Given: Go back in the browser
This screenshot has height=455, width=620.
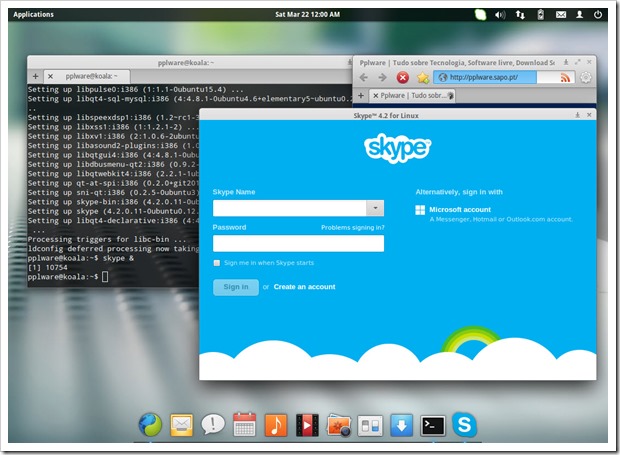Looking at the screenshot, I should click(363, 77).
